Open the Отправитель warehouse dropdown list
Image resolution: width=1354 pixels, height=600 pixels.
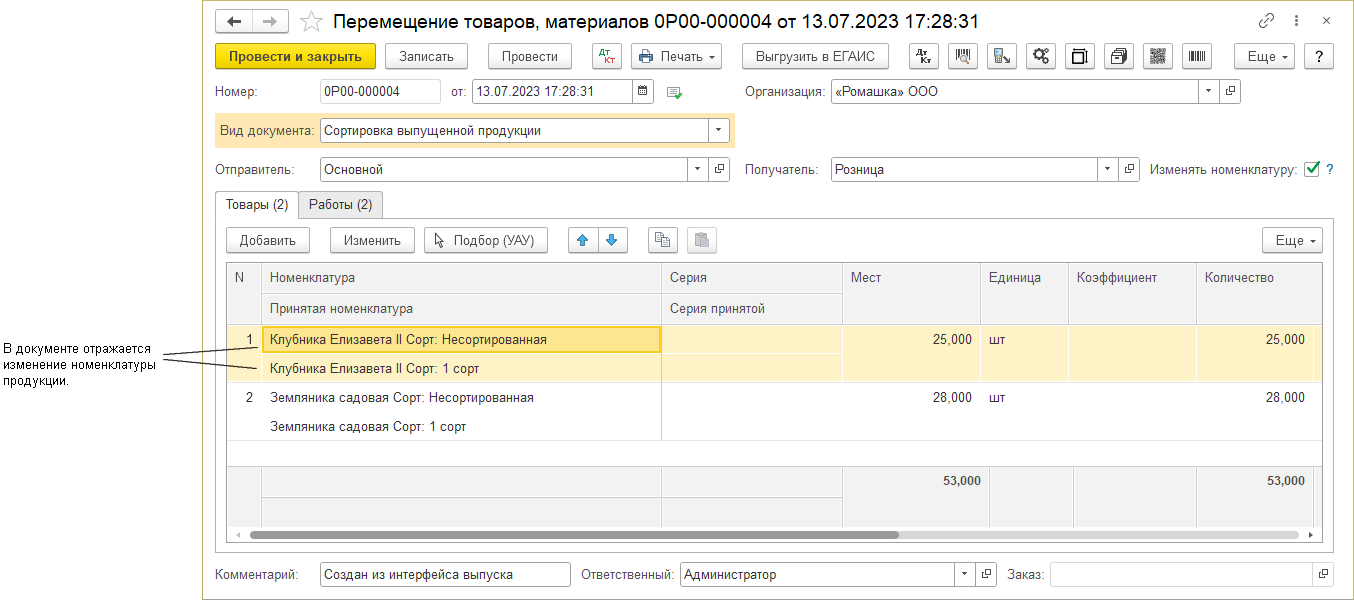tap(698, 170)
